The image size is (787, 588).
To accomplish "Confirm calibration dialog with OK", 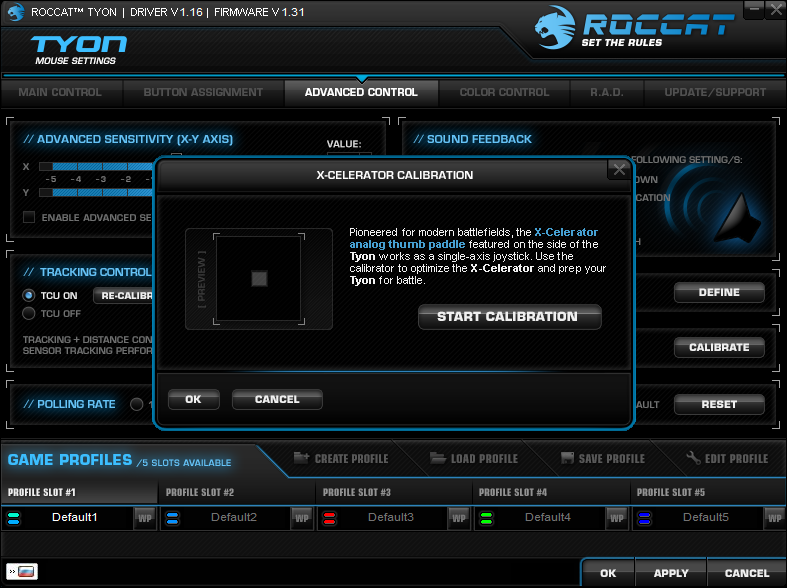I will [194, 399].
